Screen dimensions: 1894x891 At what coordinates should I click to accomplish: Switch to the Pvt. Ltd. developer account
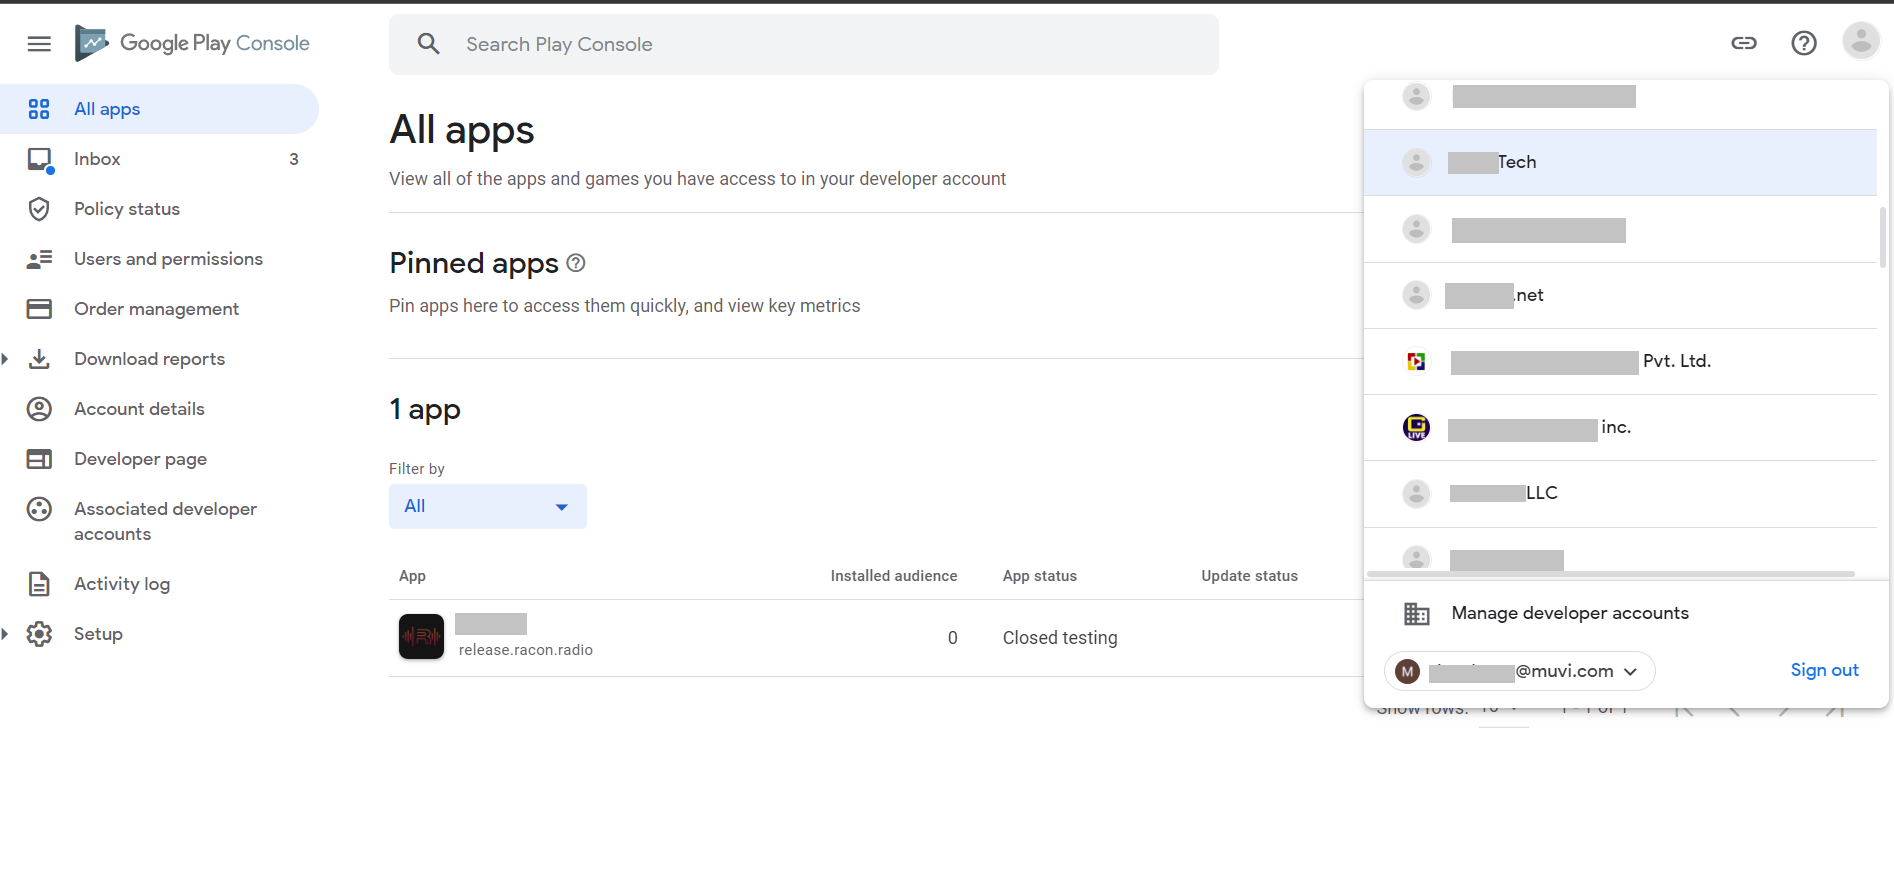1620,361
